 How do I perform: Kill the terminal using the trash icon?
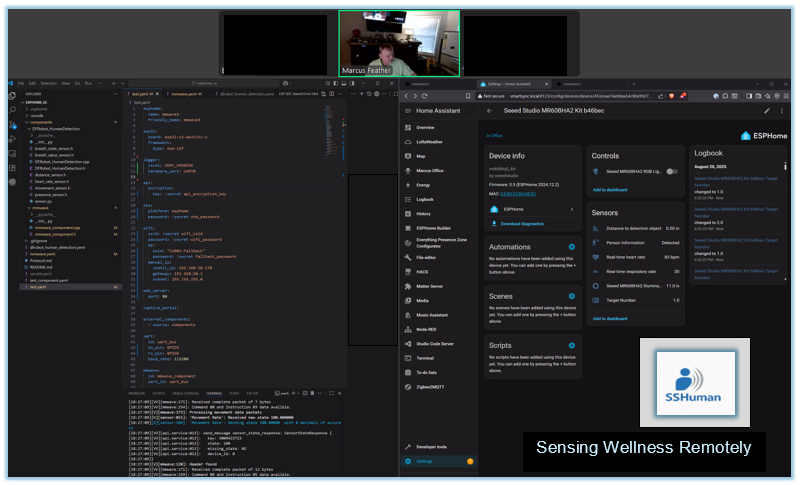[312, 393]
